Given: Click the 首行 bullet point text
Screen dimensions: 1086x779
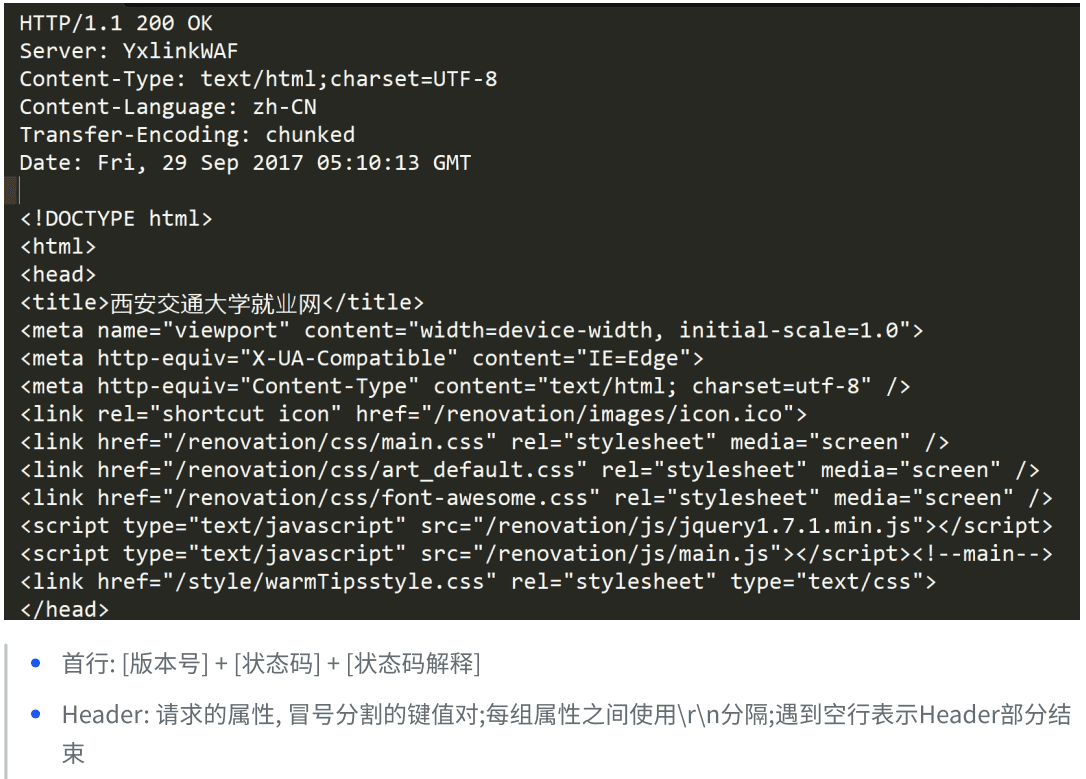Looking at the screenshot, I should (270, 662).
